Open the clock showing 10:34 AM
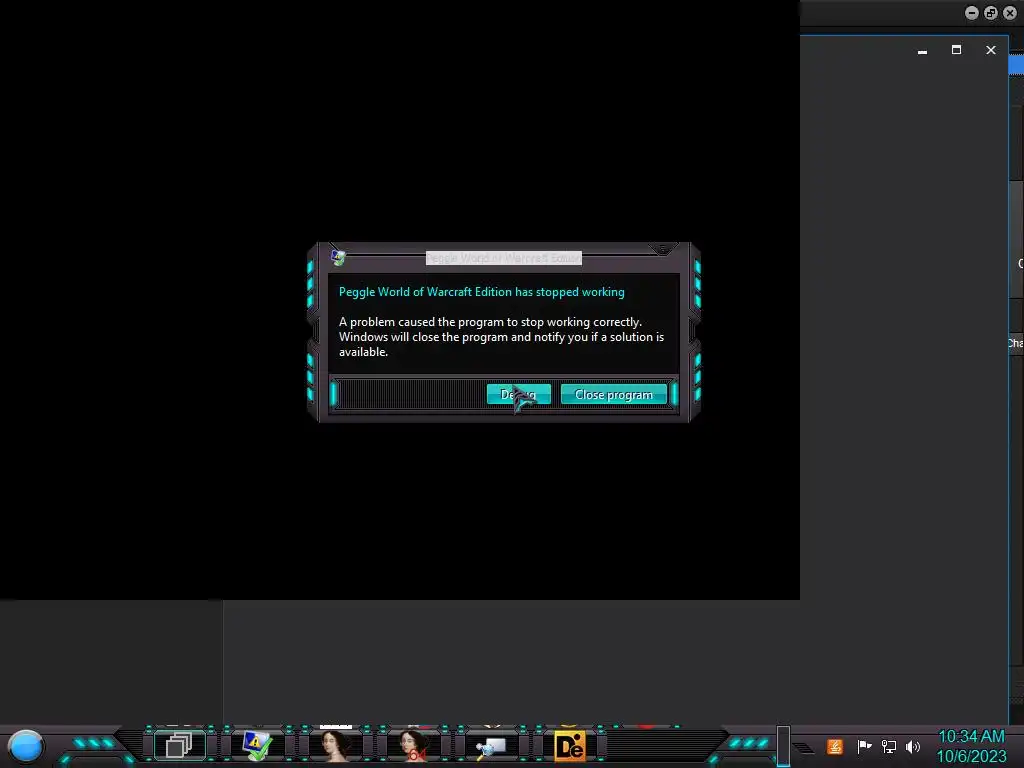This screenshot has width=1024, height=768. (x=971, y=746)
